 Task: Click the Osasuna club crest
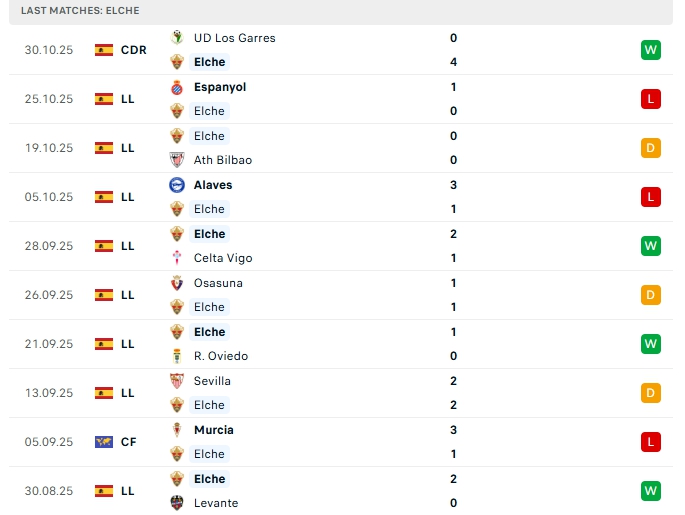click(x=177, y=283)
